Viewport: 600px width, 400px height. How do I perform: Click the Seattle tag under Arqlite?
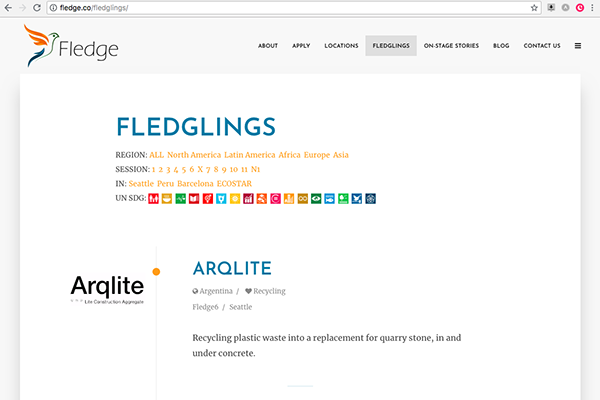pos(241,307)
